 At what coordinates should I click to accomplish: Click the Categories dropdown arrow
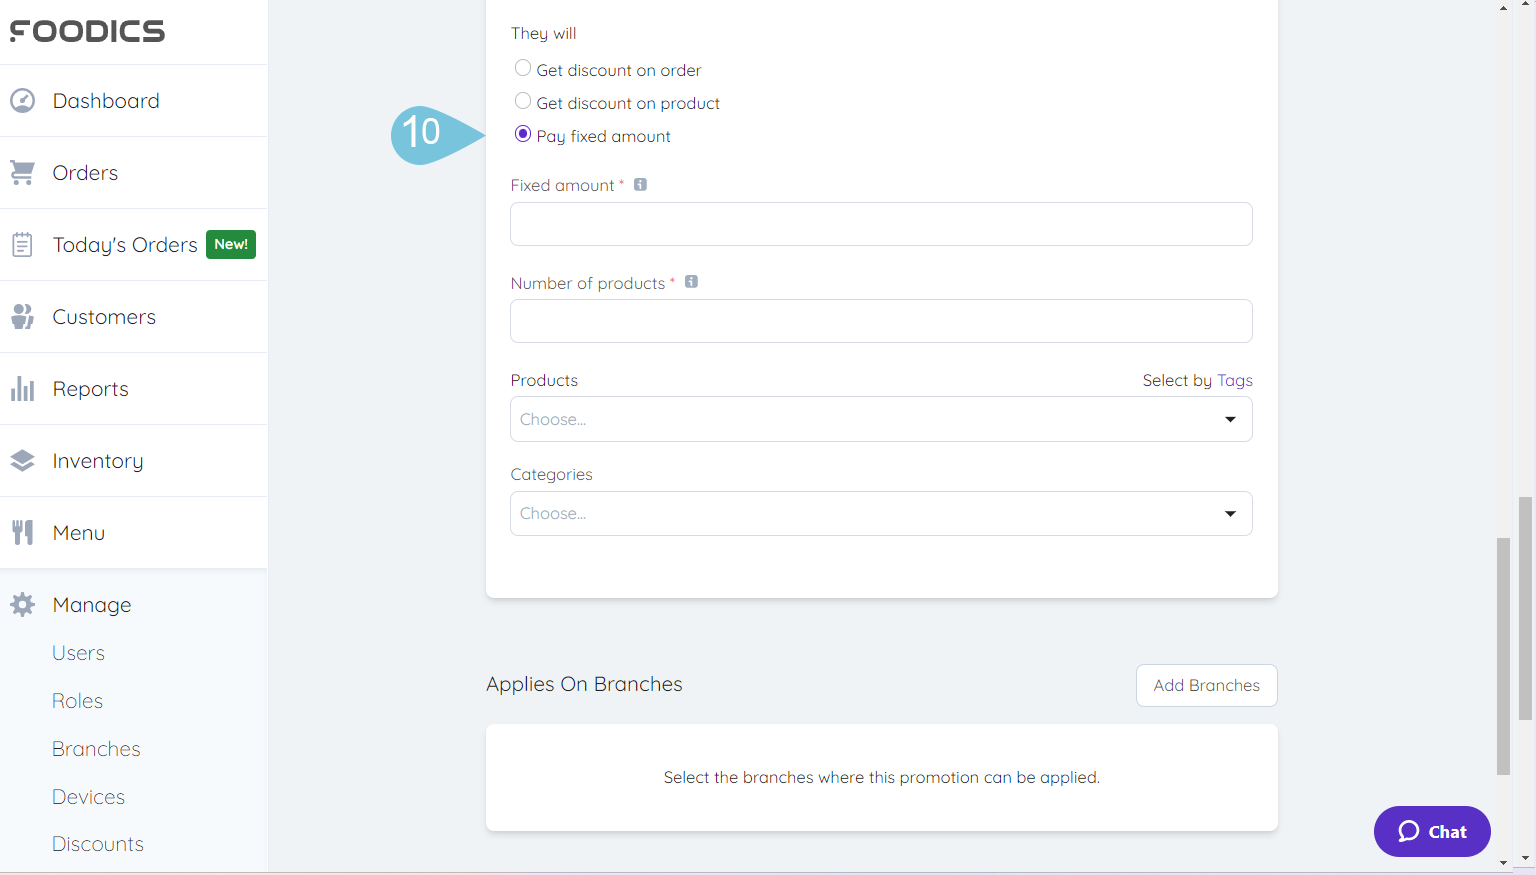click(1230, 513)
